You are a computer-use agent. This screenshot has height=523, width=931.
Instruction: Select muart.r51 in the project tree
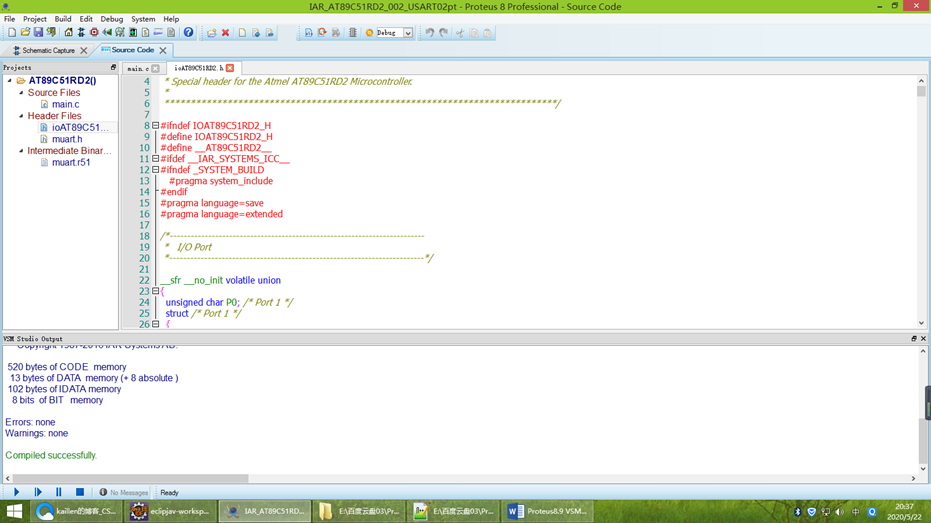pos(71,162)
